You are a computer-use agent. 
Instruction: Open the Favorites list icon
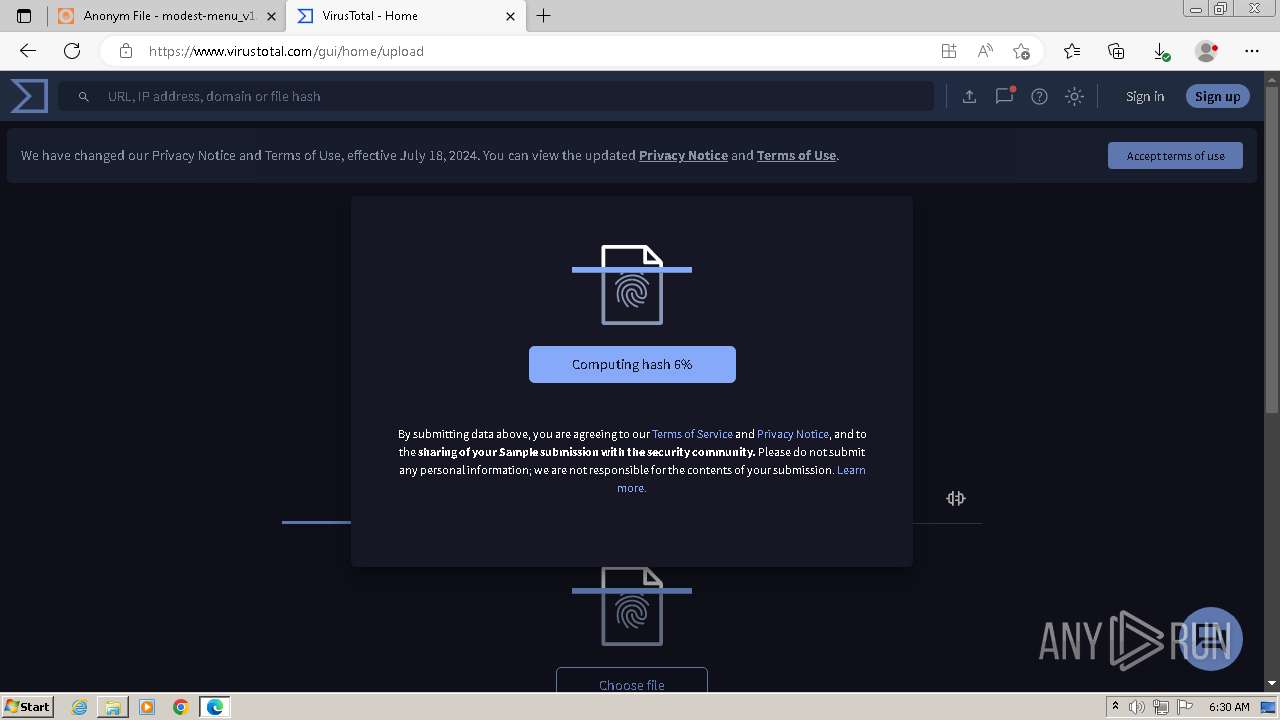pos(1072,51)
